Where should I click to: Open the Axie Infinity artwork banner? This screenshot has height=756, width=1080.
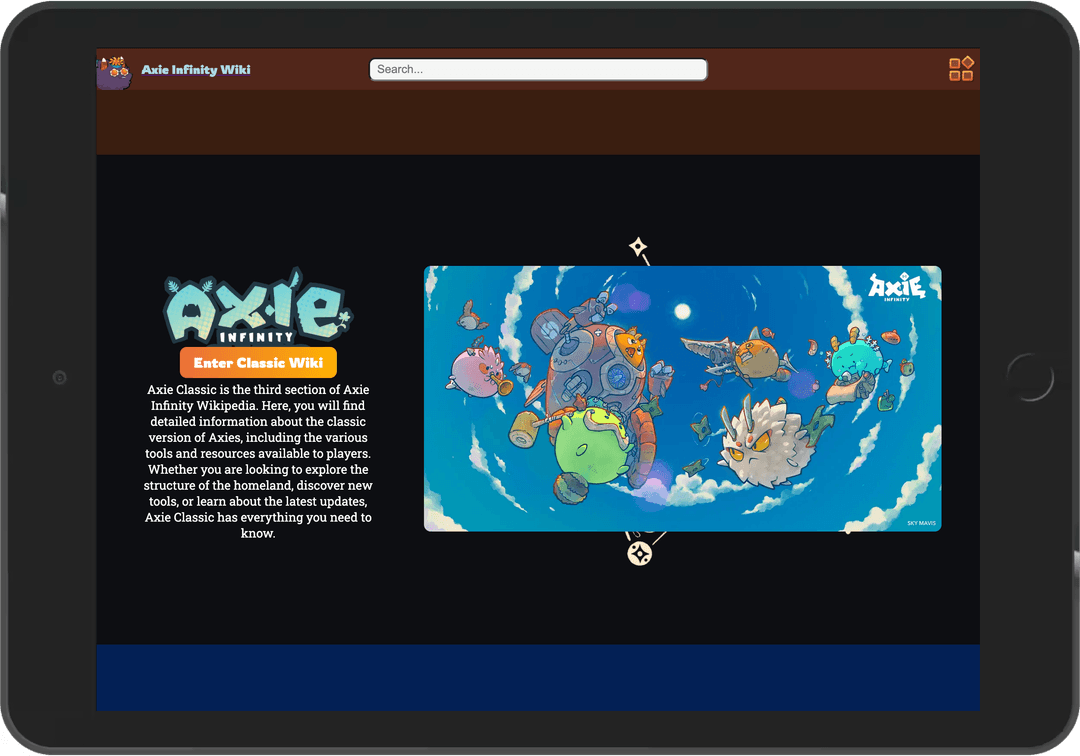click(683, 399)
